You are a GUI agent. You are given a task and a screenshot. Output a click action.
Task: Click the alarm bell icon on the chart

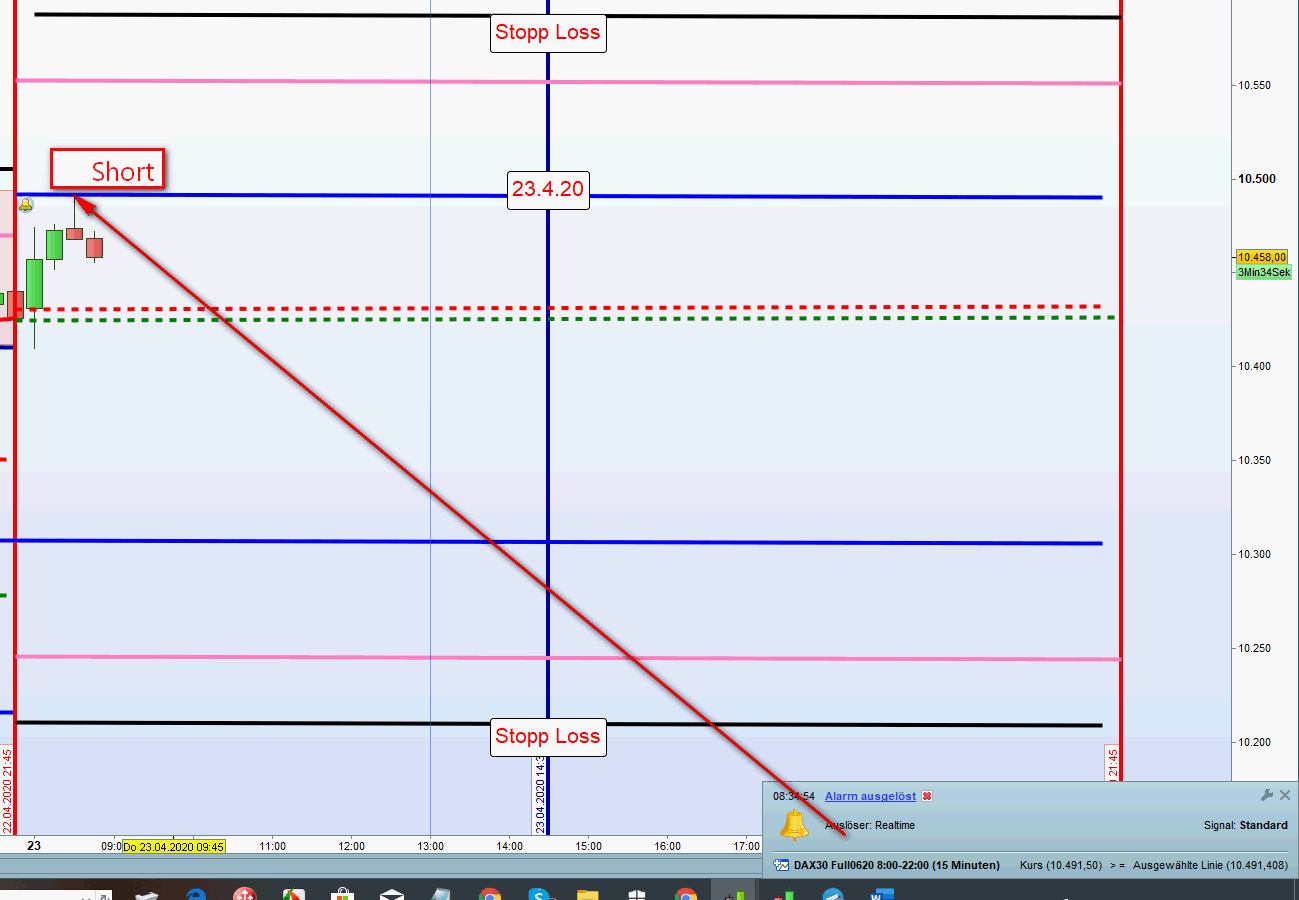(x=26, y=205)
